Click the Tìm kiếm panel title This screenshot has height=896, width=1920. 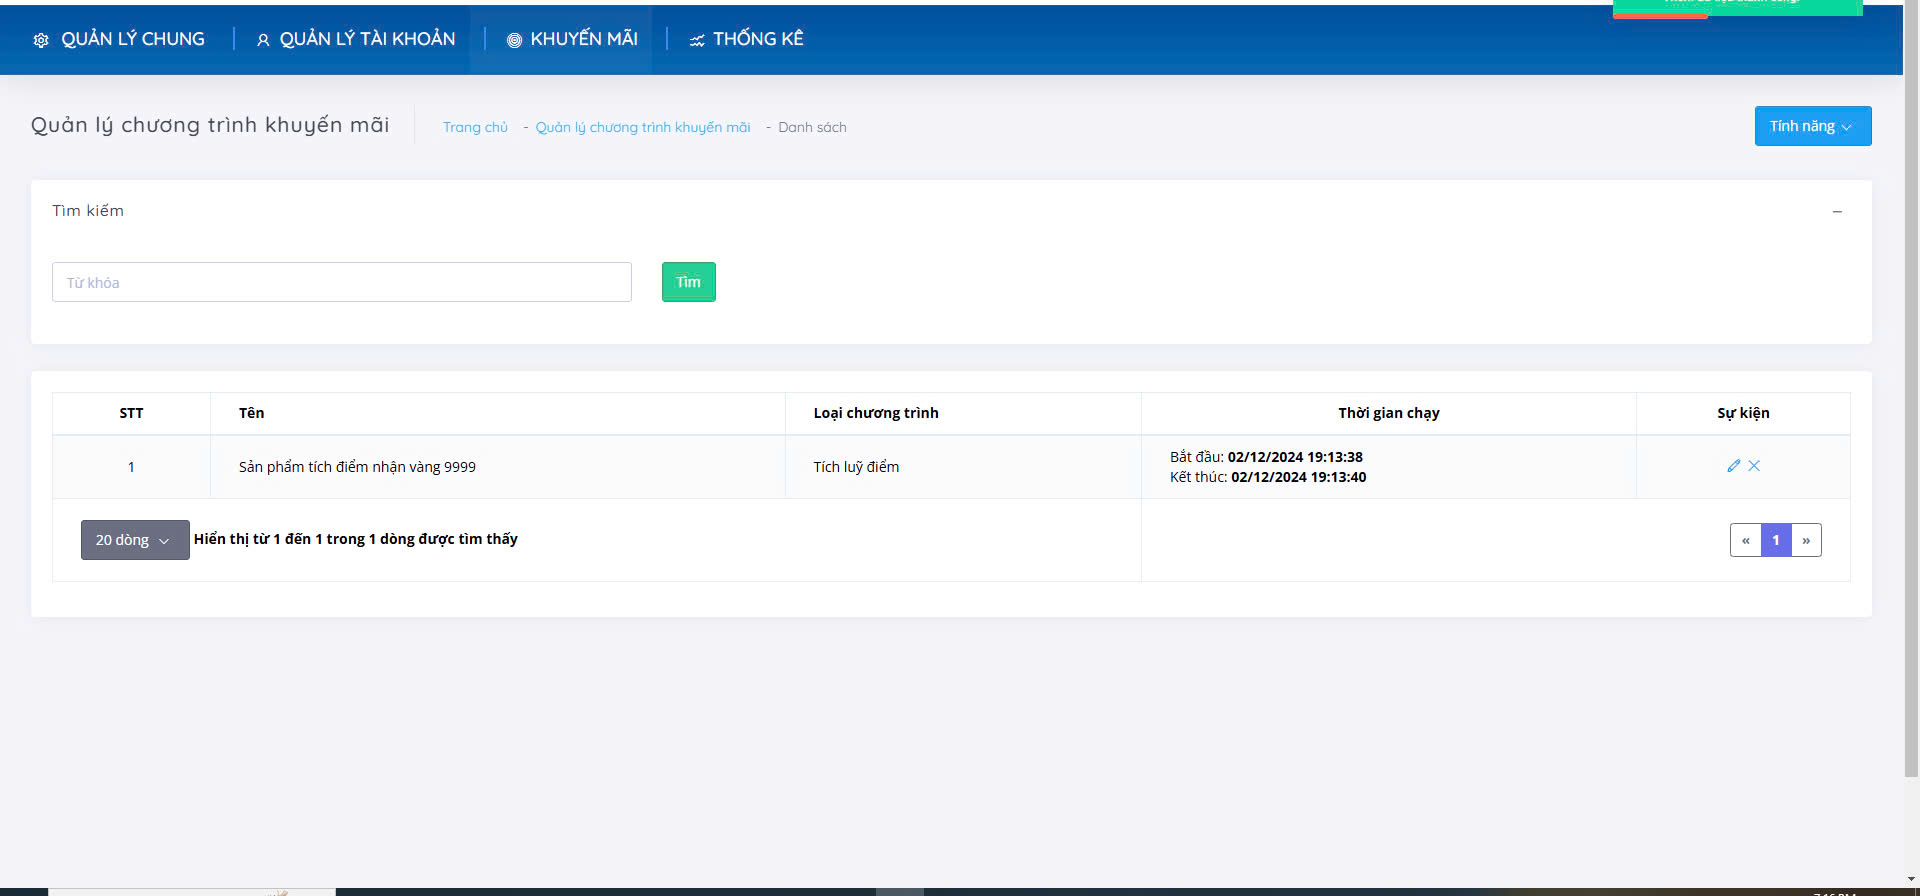coord(88,211)
